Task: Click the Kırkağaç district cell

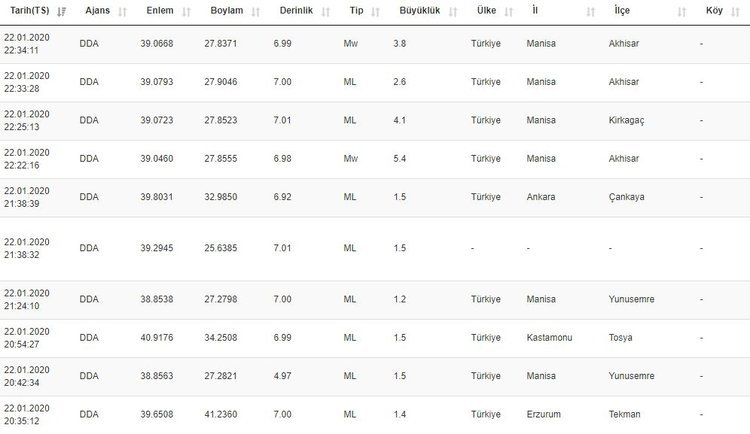Action: 627,120
